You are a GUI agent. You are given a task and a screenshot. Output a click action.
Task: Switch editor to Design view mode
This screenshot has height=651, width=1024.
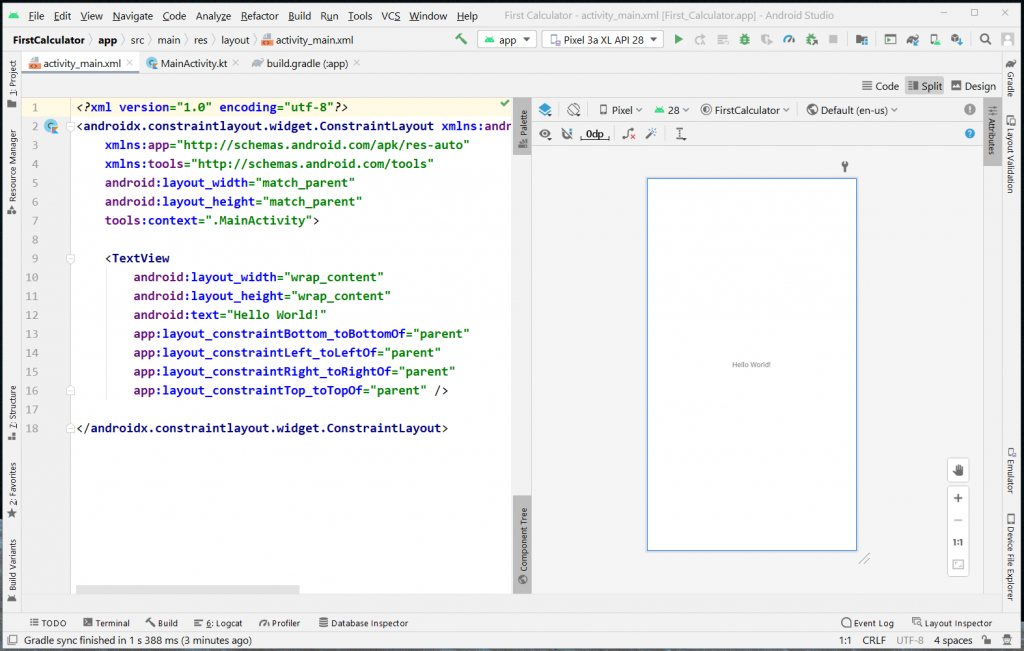973,86
